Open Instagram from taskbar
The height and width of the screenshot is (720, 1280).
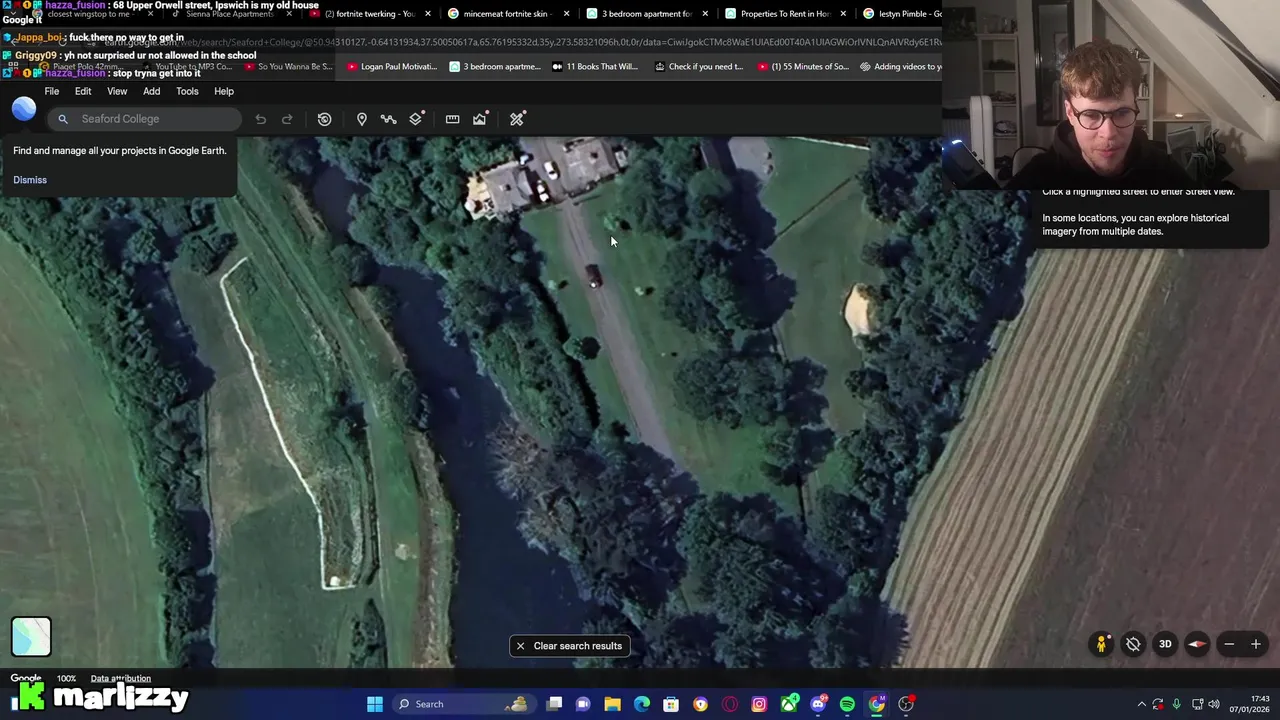coord(759,704)
